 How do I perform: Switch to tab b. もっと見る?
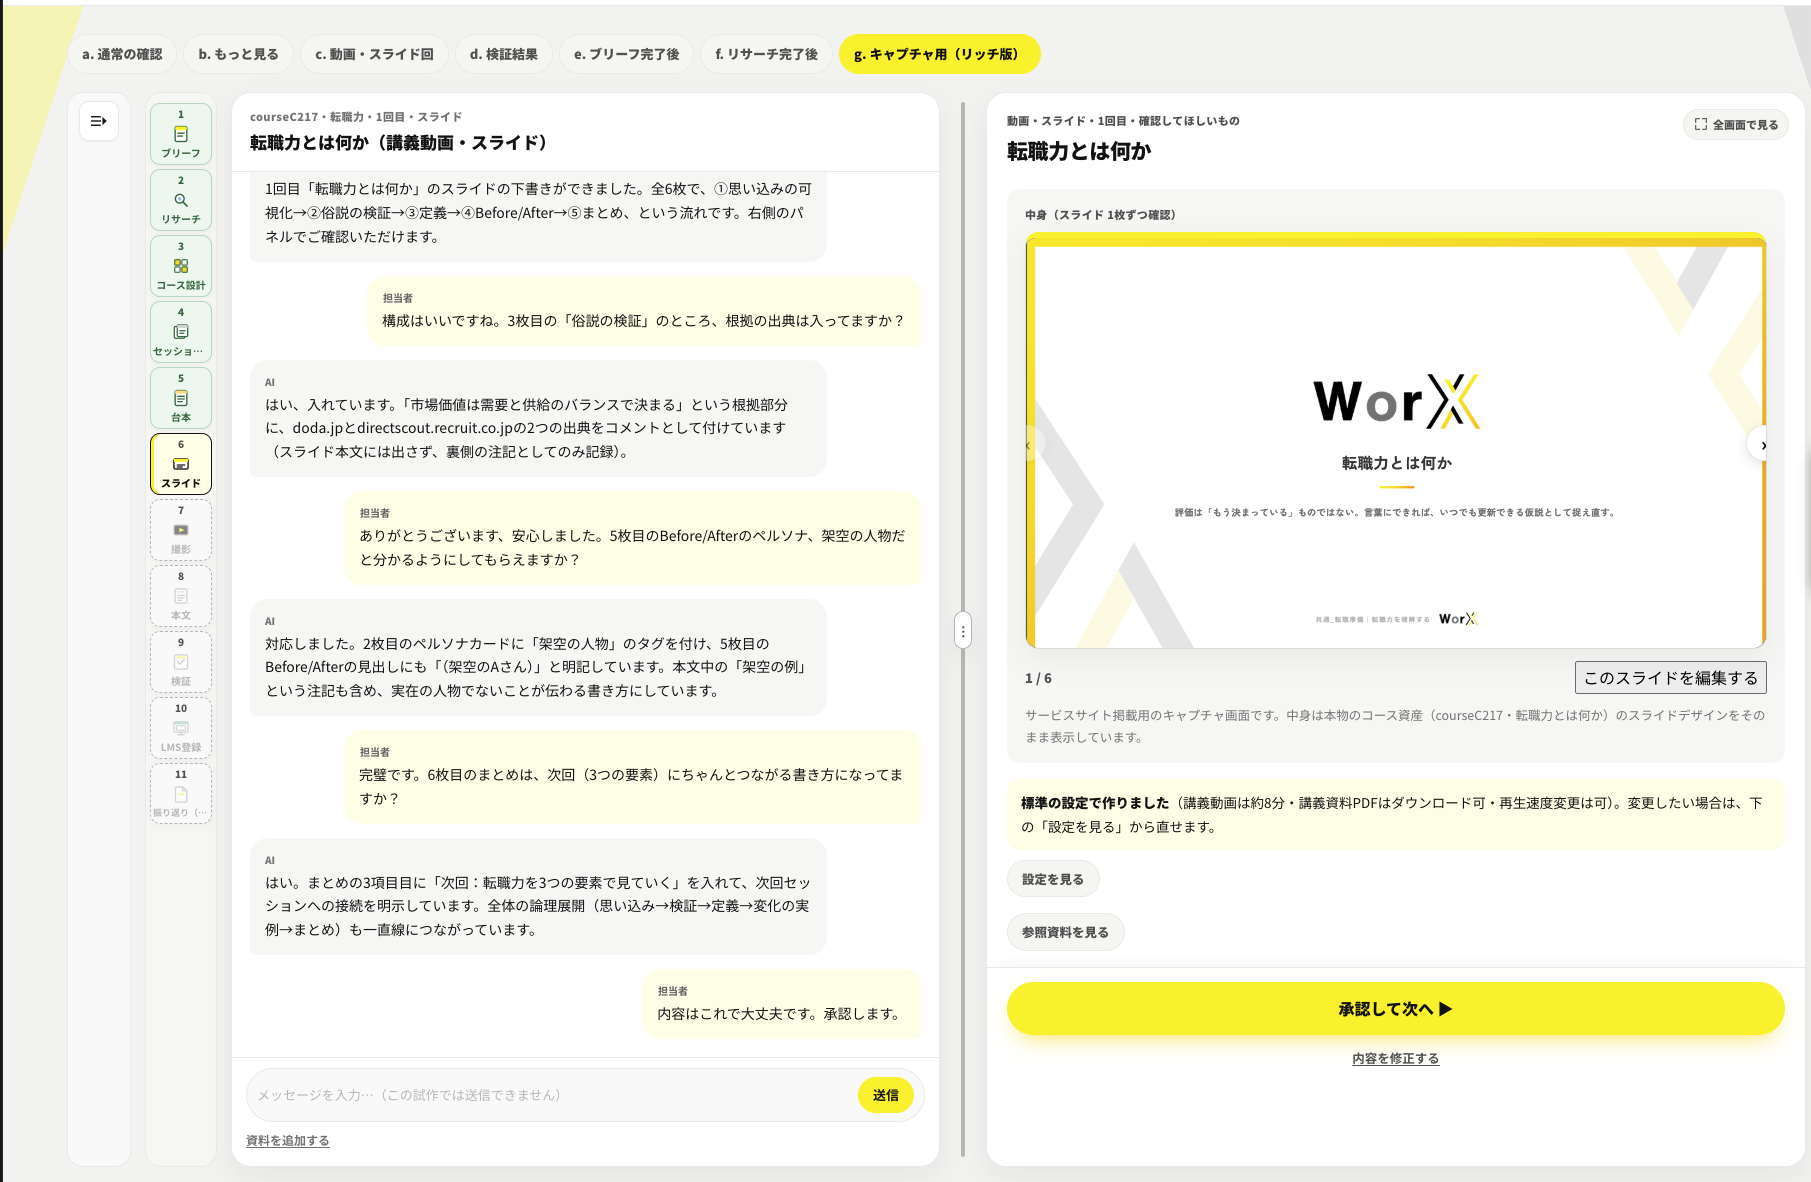pos(238,54)
